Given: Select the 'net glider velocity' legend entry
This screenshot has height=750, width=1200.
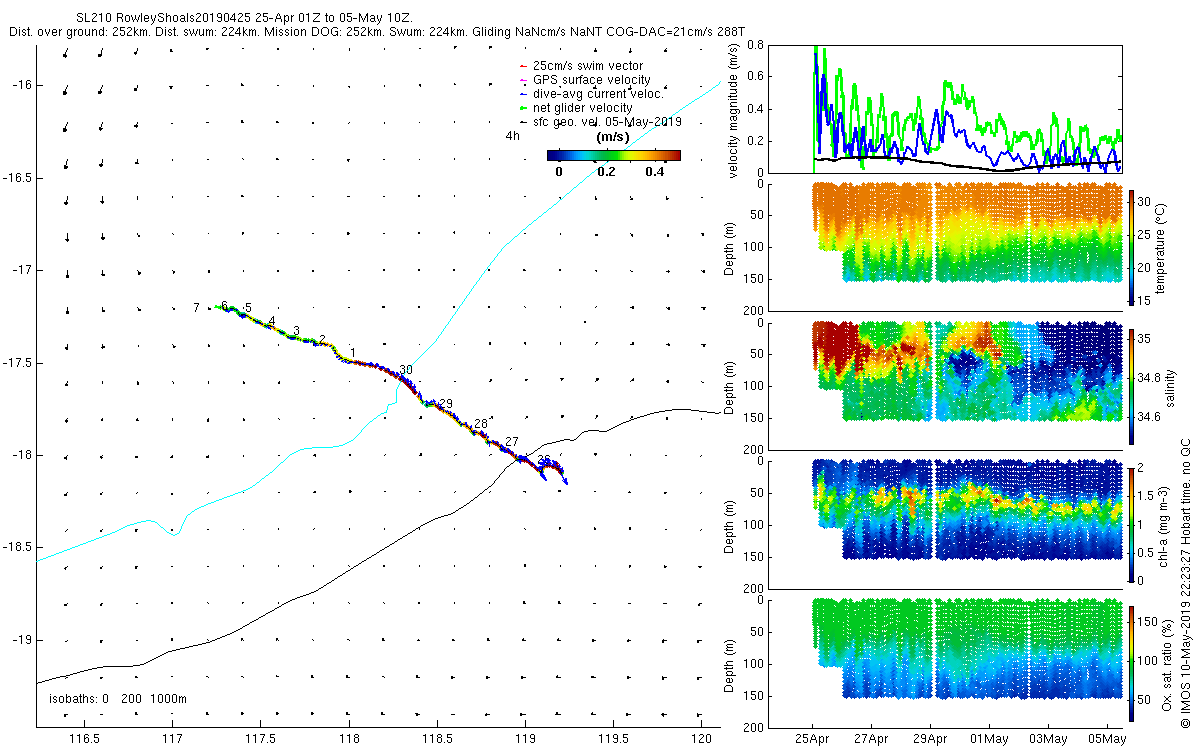Looking at the screenshot, I should (576, 107).
